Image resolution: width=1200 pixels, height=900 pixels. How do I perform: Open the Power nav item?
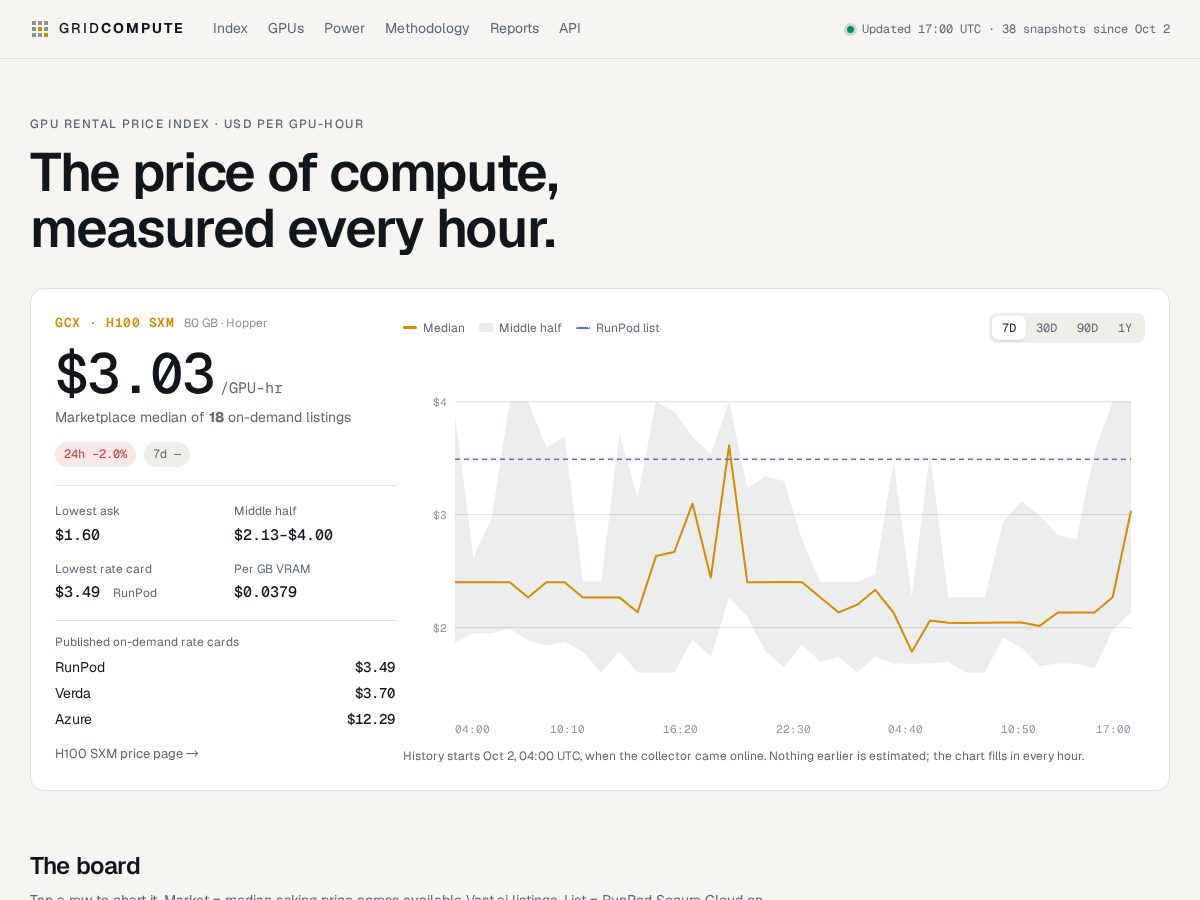344,29
